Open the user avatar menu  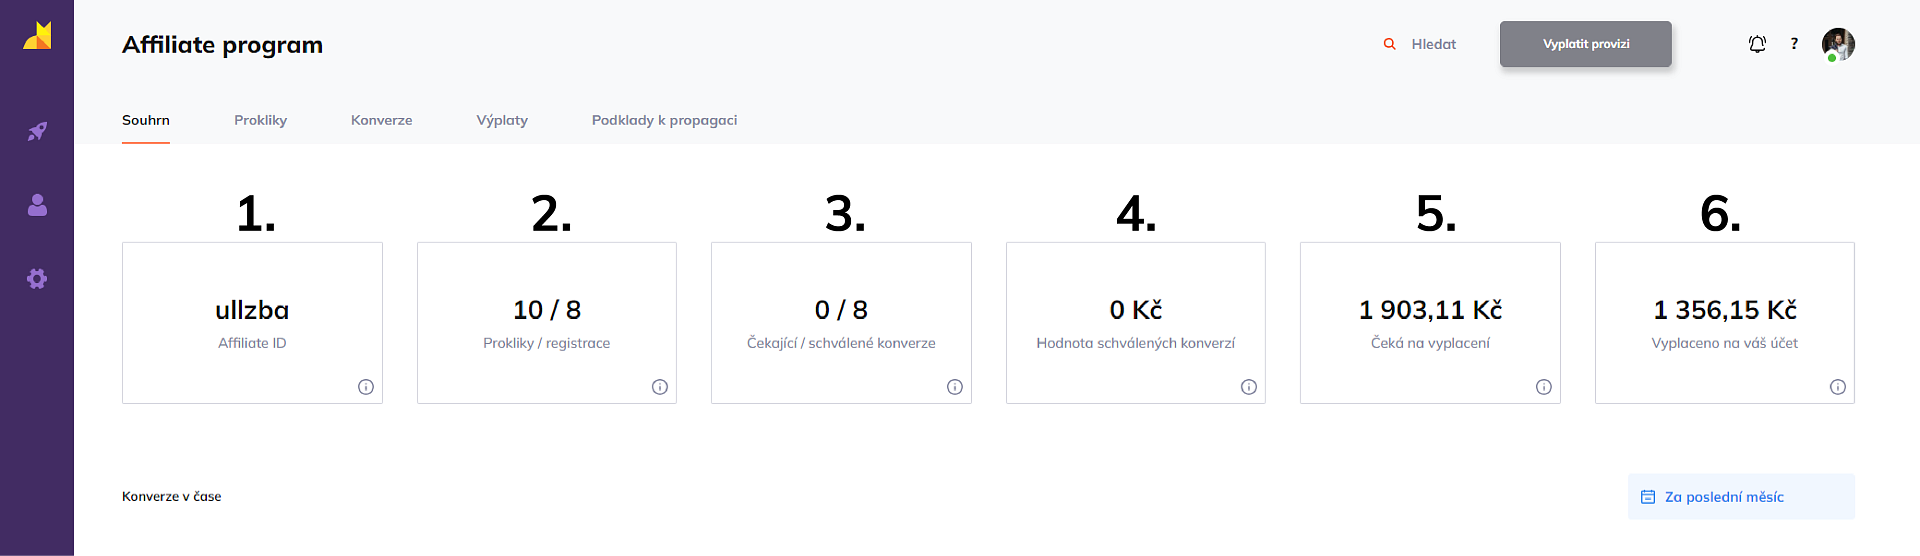pos(1838,44)
